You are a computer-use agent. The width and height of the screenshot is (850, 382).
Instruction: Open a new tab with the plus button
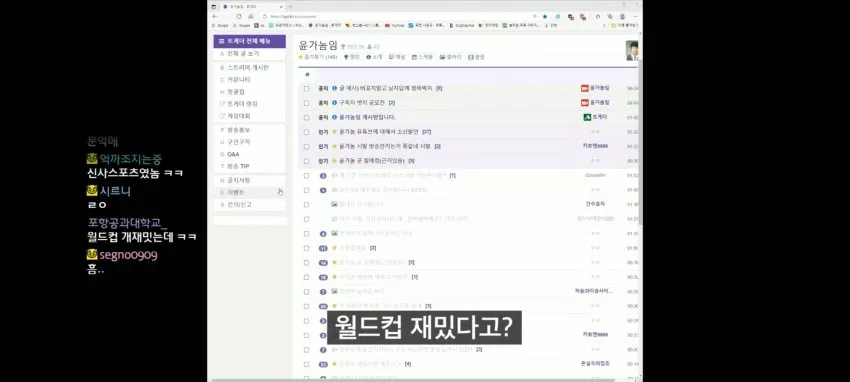click(290, 7)
